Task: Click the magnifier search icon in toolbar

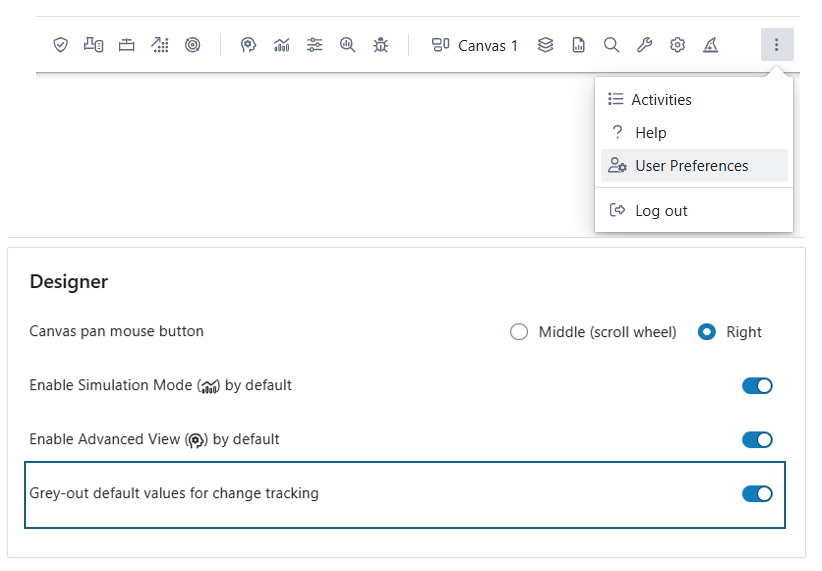Action: tap(611, 45)
